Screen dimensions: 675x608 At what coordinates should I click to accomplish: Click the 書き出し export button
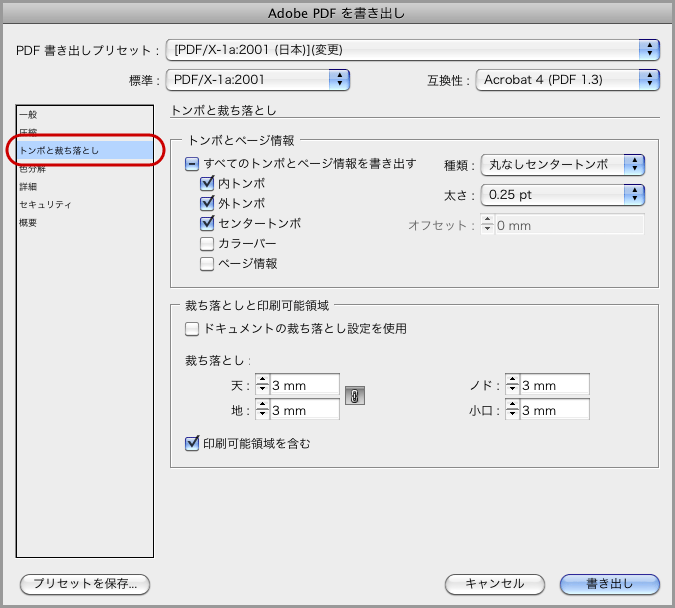(610, 584)
